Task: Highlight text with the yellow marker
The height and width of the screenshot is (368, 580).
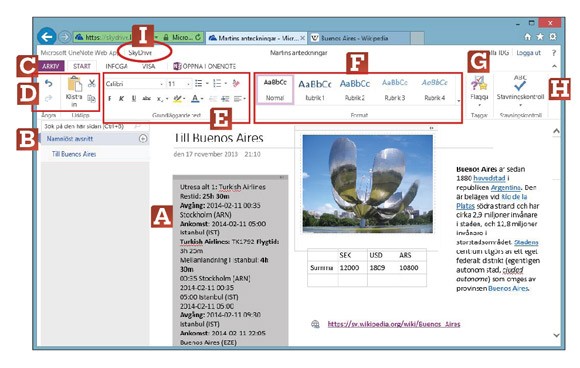Action: (x=178, y=99)
